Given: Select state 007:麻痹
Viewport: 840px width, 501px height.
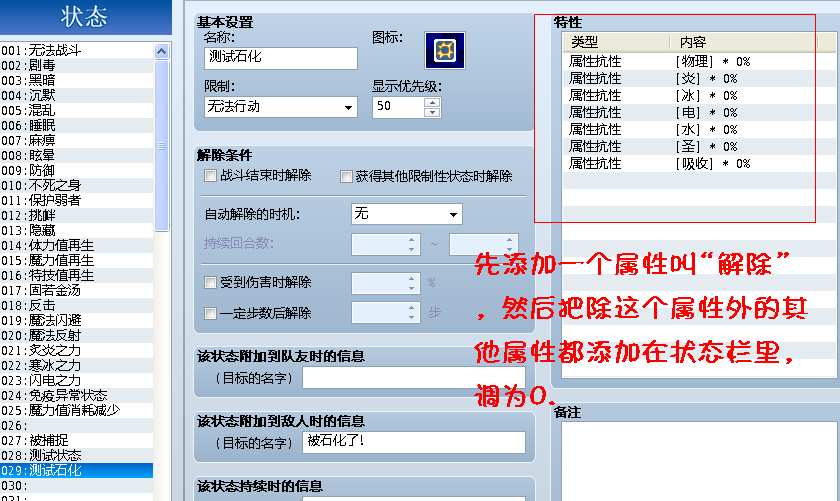Looking at the screenshot, I should pos(77,140).
